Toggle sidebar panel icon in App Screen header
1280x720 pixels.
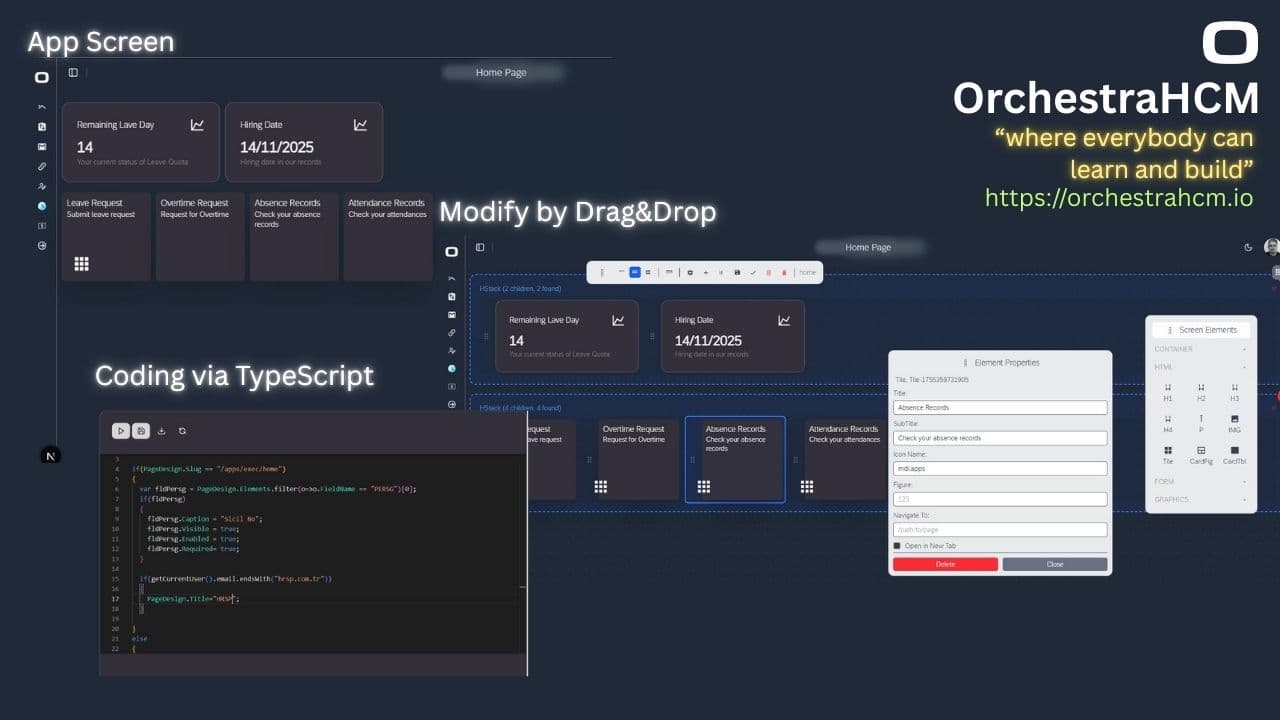click(73, 73)
